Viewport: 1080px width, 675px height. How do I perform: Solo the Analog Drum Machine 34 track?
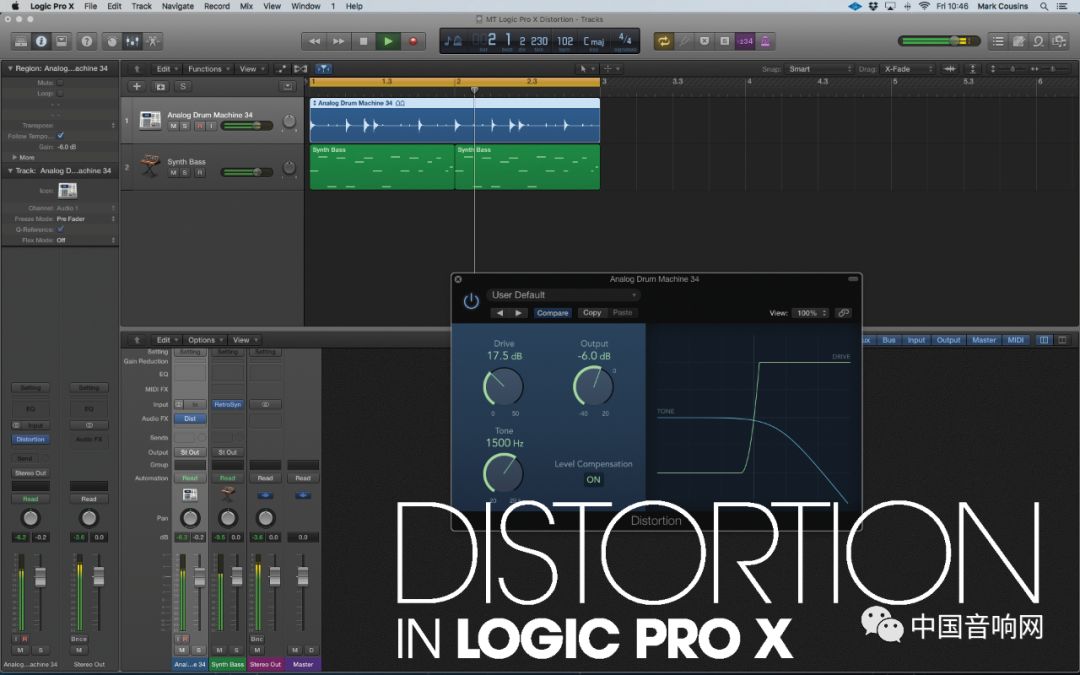click(x=185, y=126)
